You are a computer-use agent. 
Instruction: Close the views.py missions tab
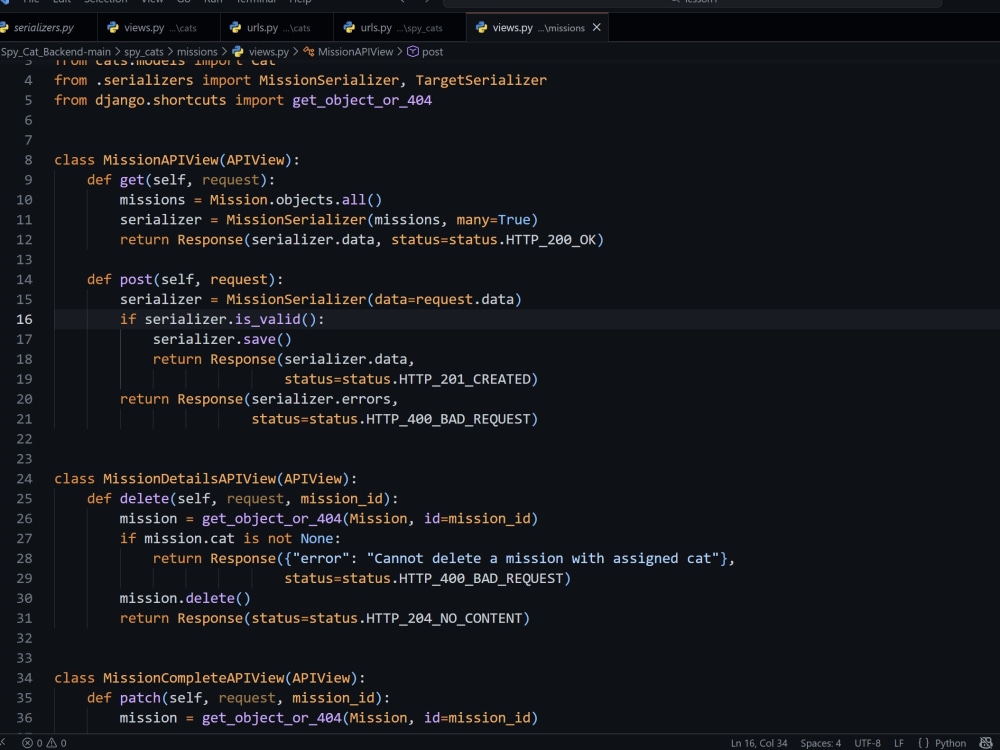coord(596,27)
